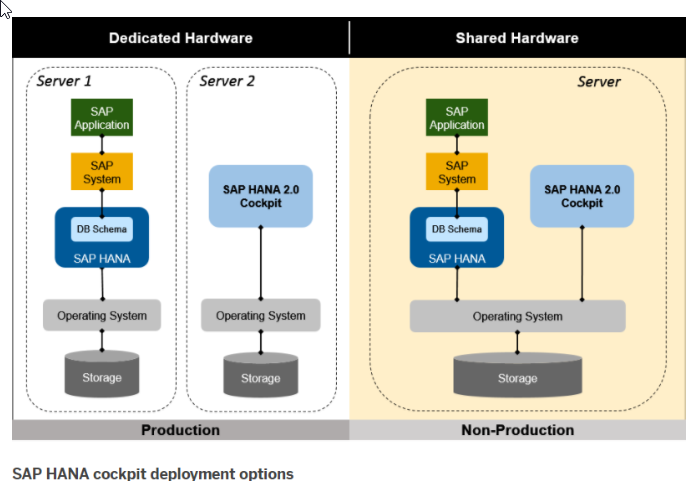Select DB Schema box in Server 1
The height and width of the screenshot is (490, 698).
point(102,229)
